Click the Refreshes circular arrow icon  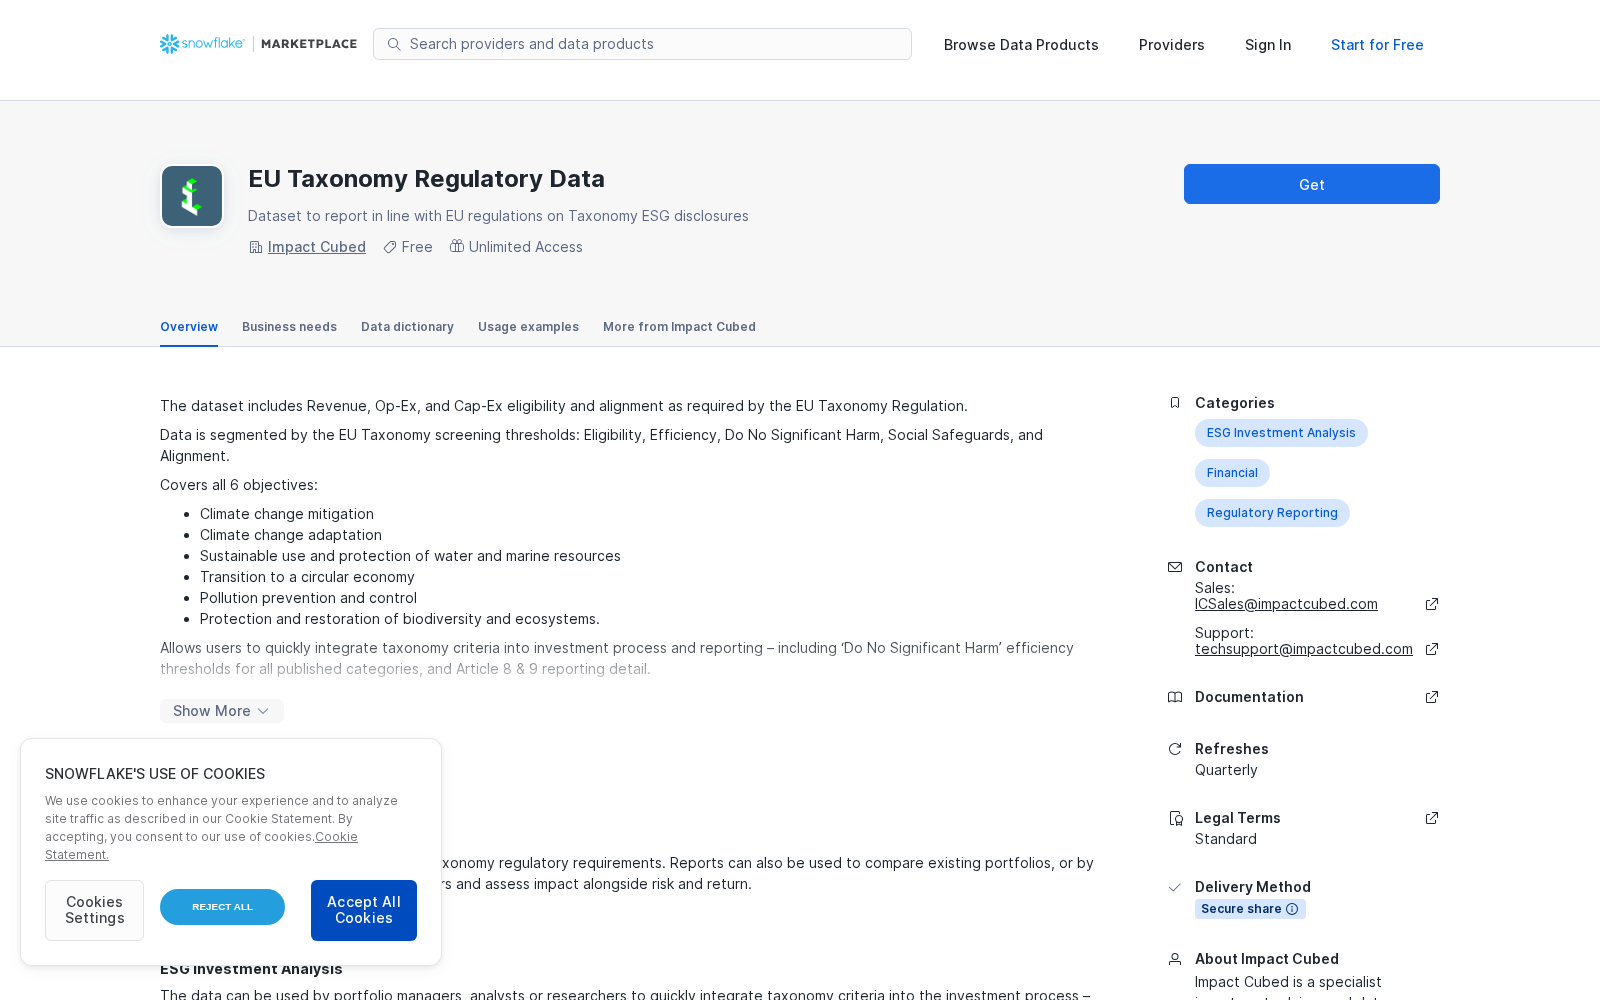pos(1175,749)
